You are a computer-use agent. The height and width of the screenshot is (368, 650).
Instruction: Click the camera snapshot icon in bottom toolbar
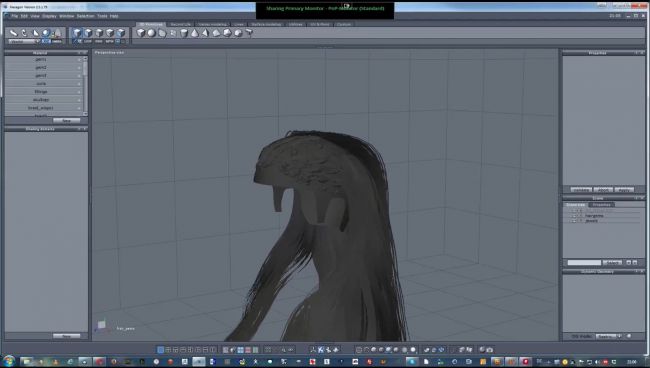(x=490, y=350)
